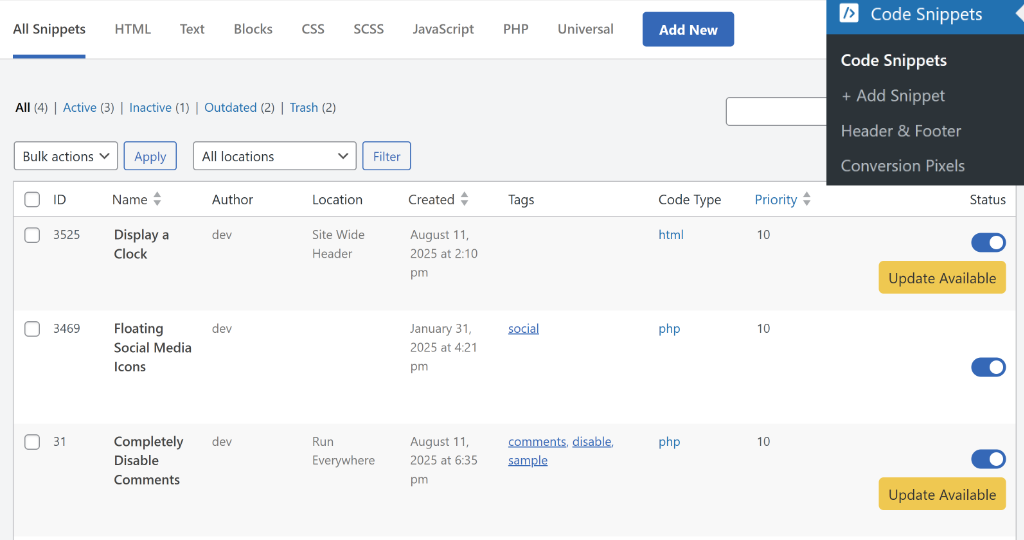Click inside the search snippets field

pos(776,112)
